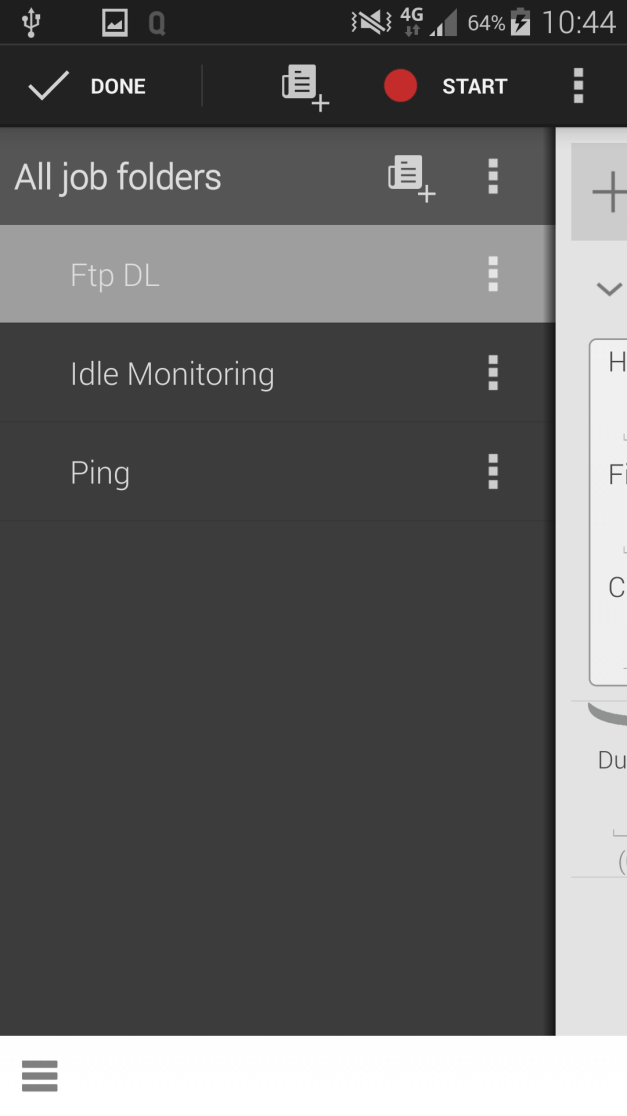Tap the DONE checkmark button

87,86
